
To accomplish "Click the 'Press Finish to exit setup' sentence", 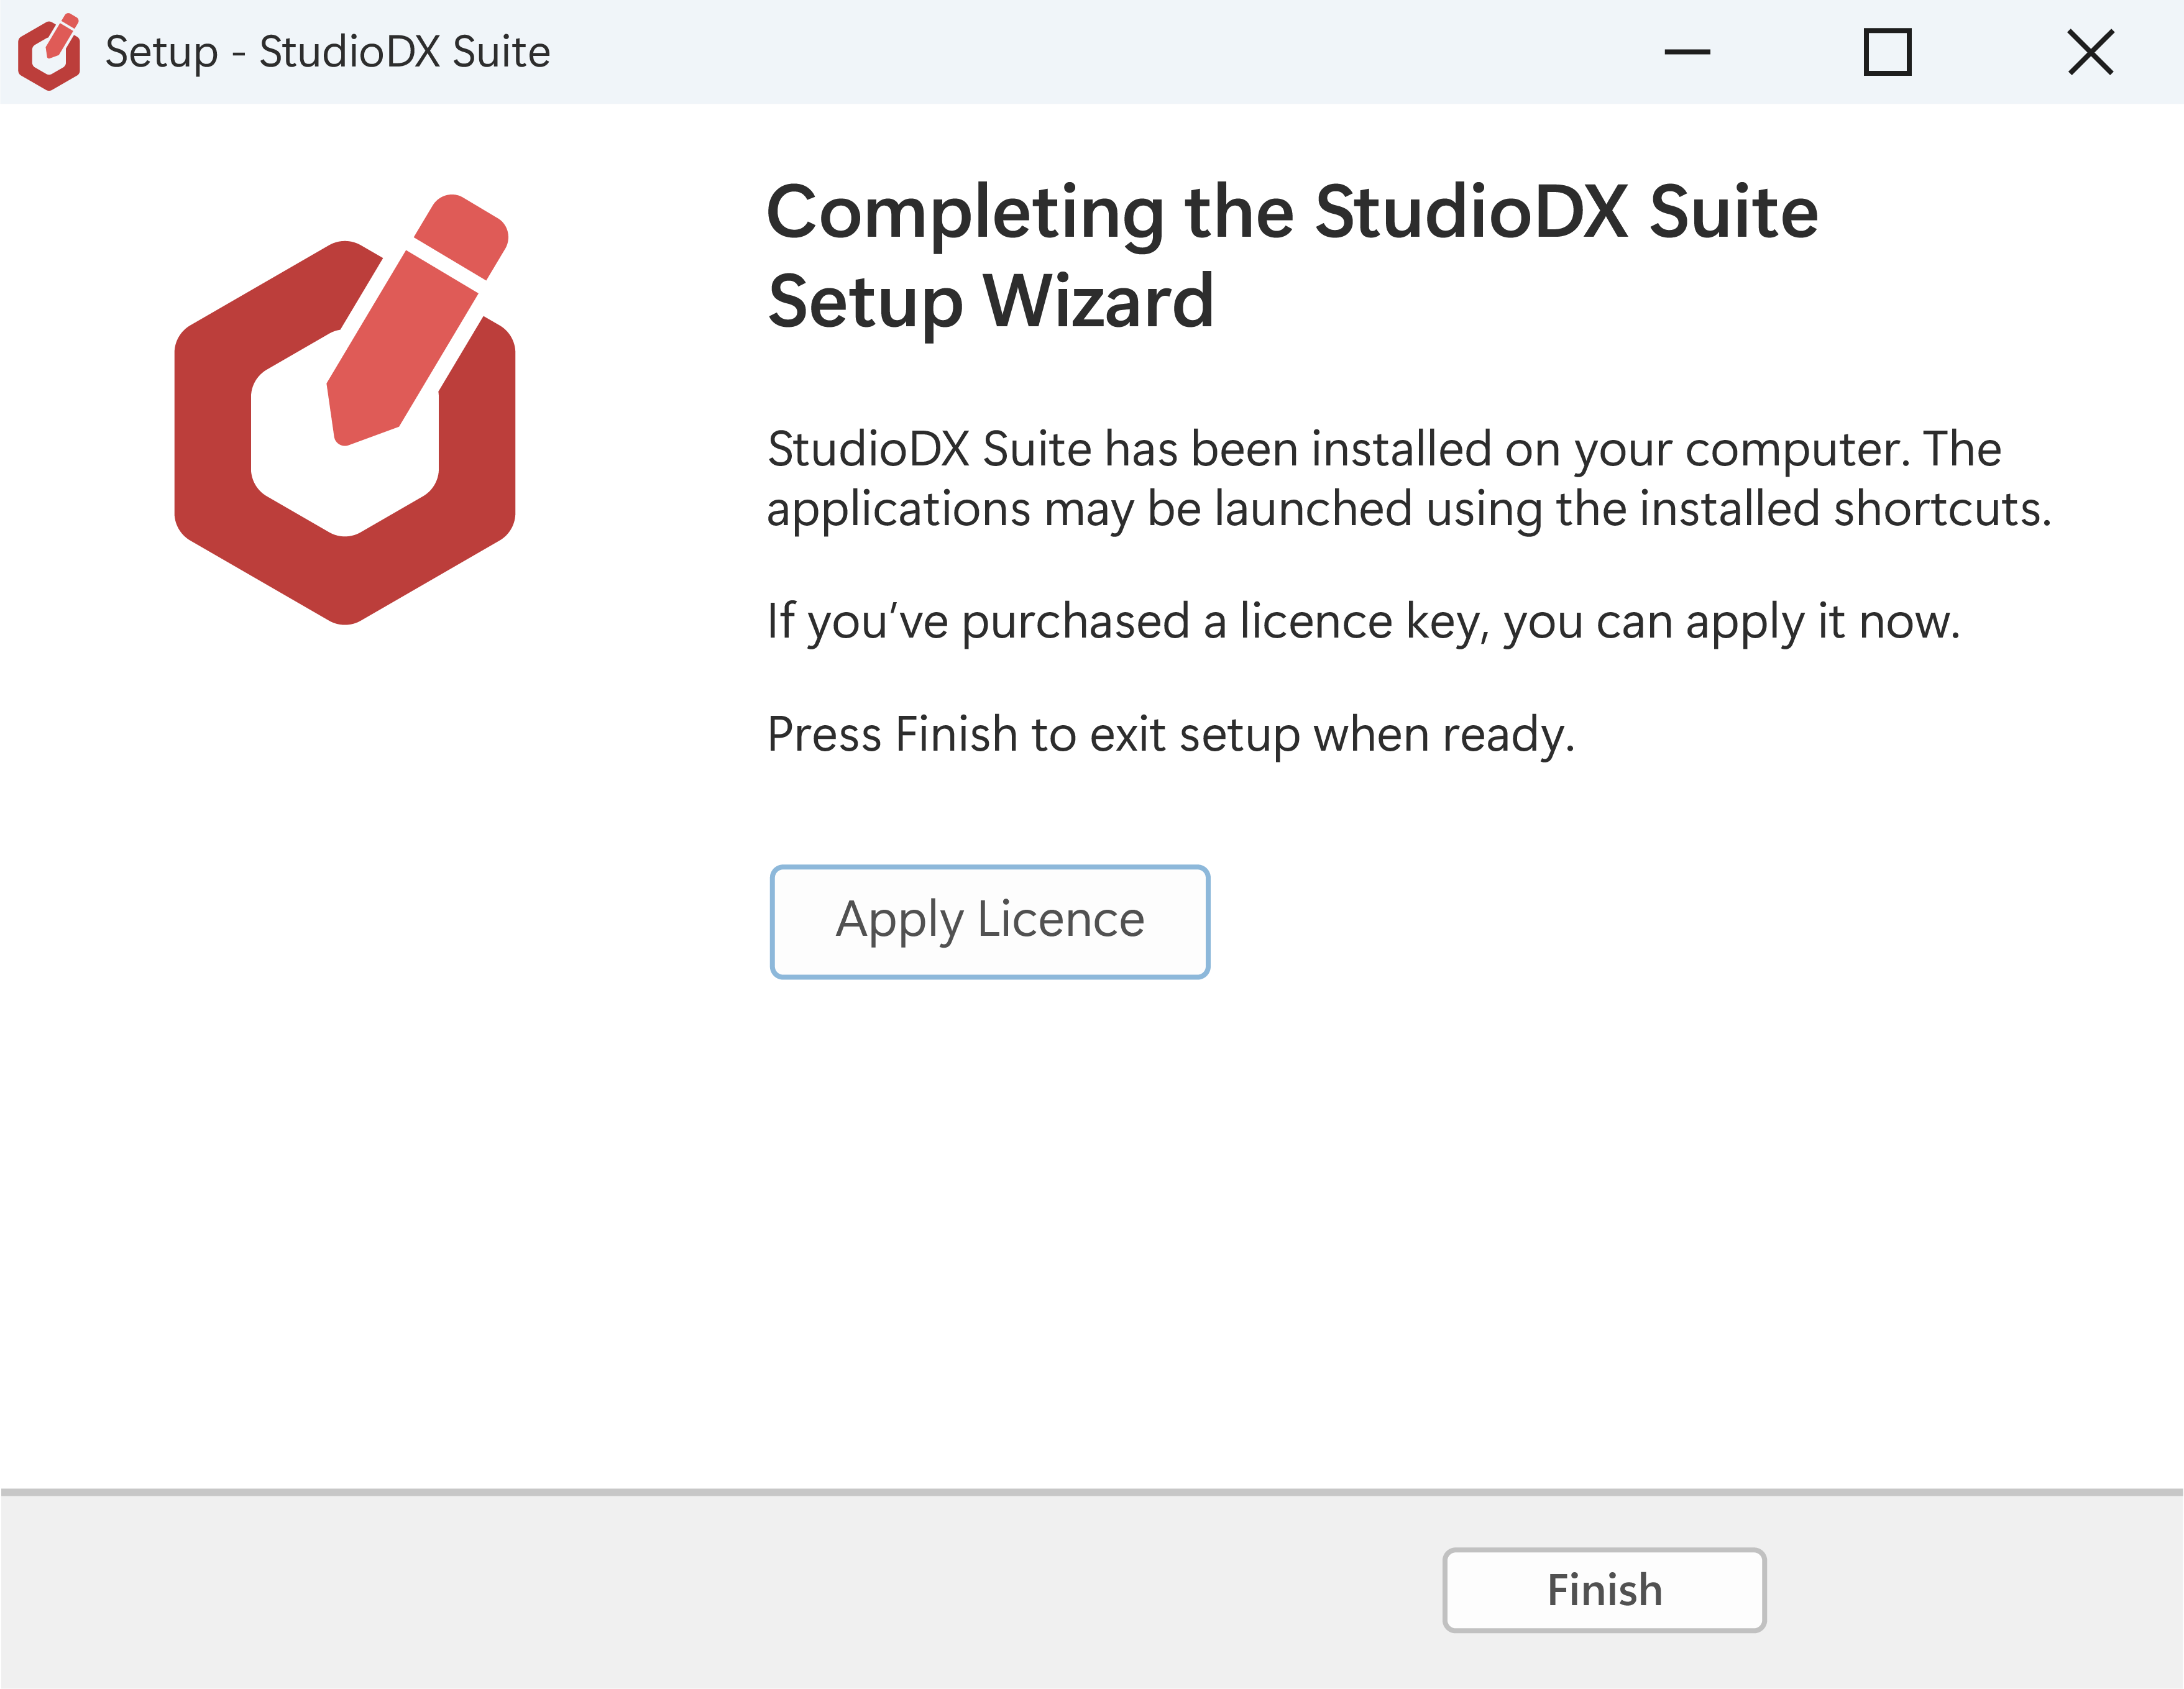I will click(1170, 735).
